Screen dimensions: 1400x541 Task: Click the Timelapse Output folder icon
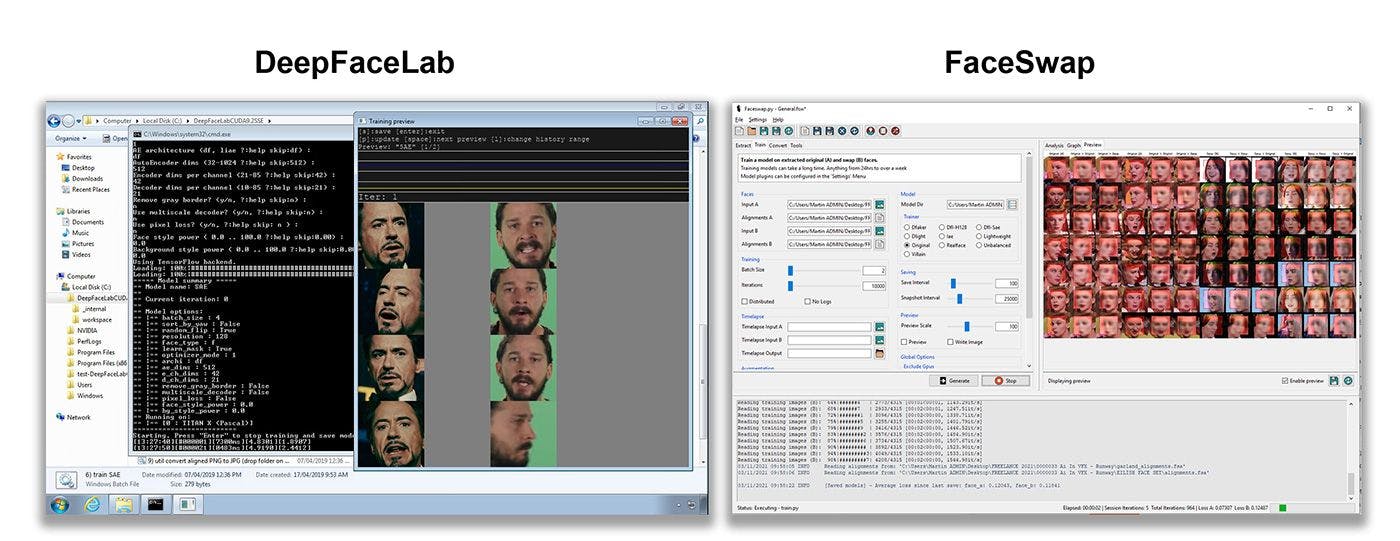click(880, 353)
